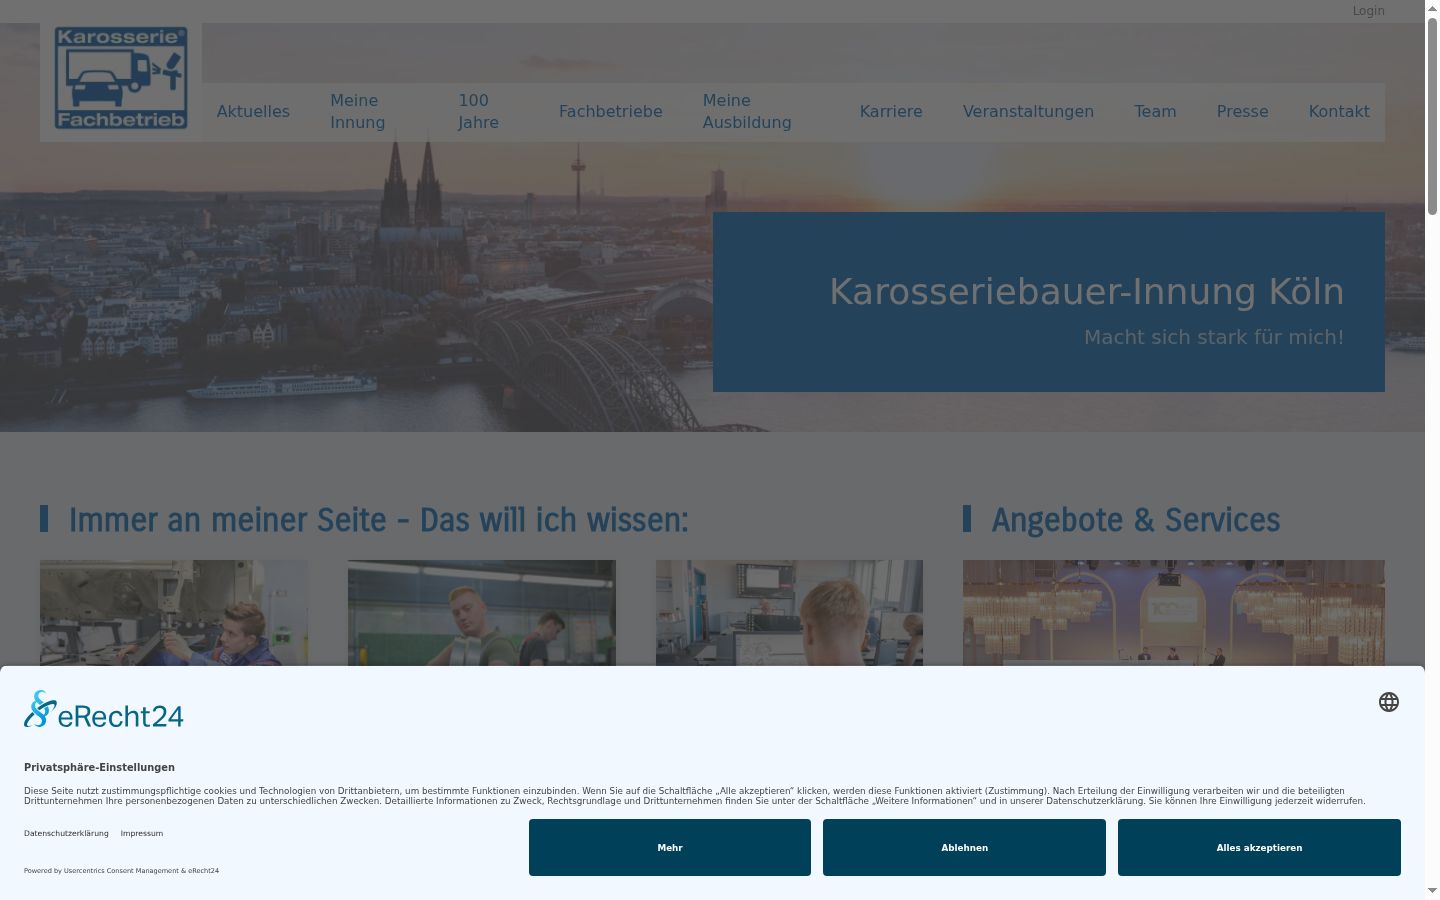Open the language globe icon in consent banner
Screen dimensions: 1440x900
(1389, 702)
